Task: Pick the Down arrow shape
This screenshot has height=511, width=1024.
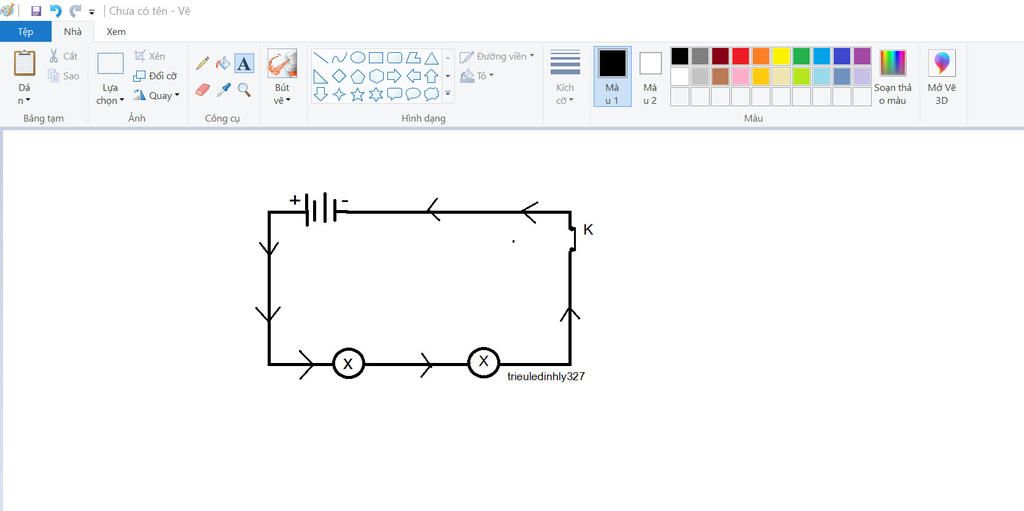Action: coord(321,94)
